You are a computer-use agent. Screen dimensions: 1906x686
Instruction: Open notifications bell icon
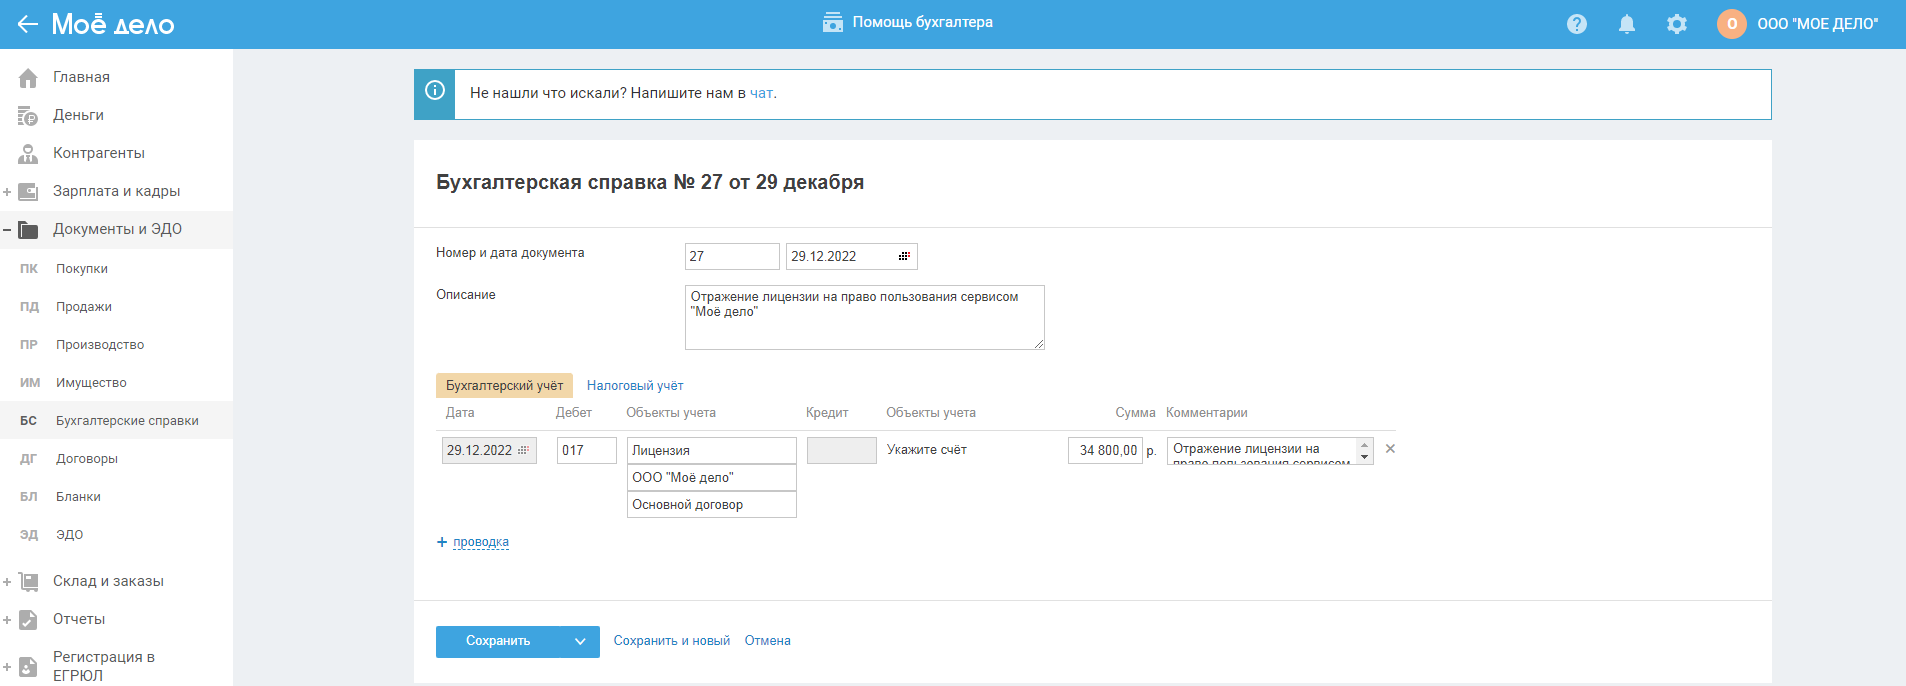point(1627,24)
